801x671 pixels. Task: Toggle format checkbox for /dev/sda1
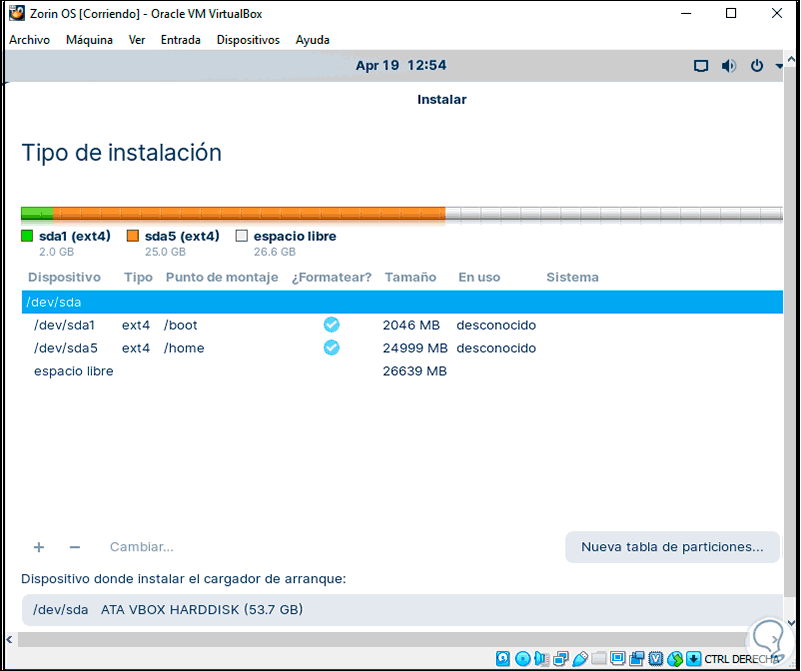point(332,325)
